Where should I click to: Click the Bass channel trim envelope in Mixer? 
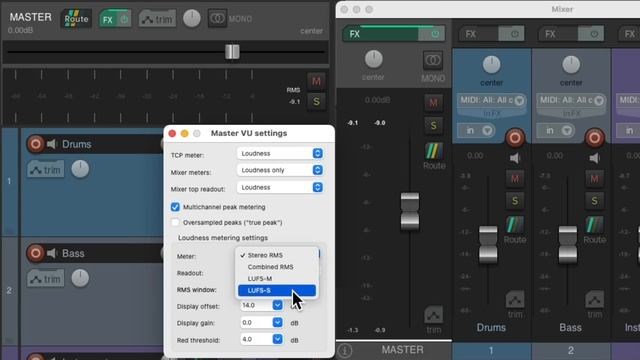click(x=595, y=299)
